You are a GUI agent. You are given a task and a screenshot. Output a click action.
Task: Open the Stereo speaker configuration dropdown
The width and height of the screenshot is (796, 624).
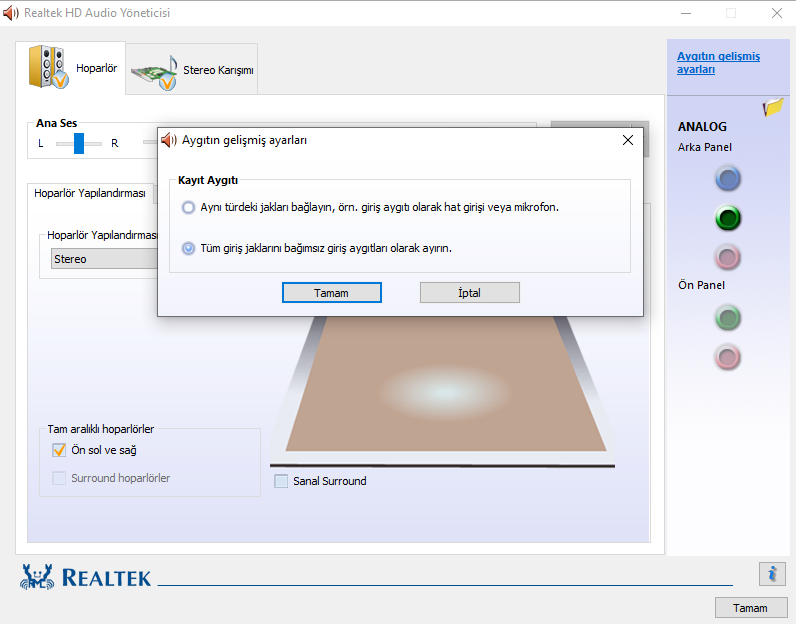104,259
